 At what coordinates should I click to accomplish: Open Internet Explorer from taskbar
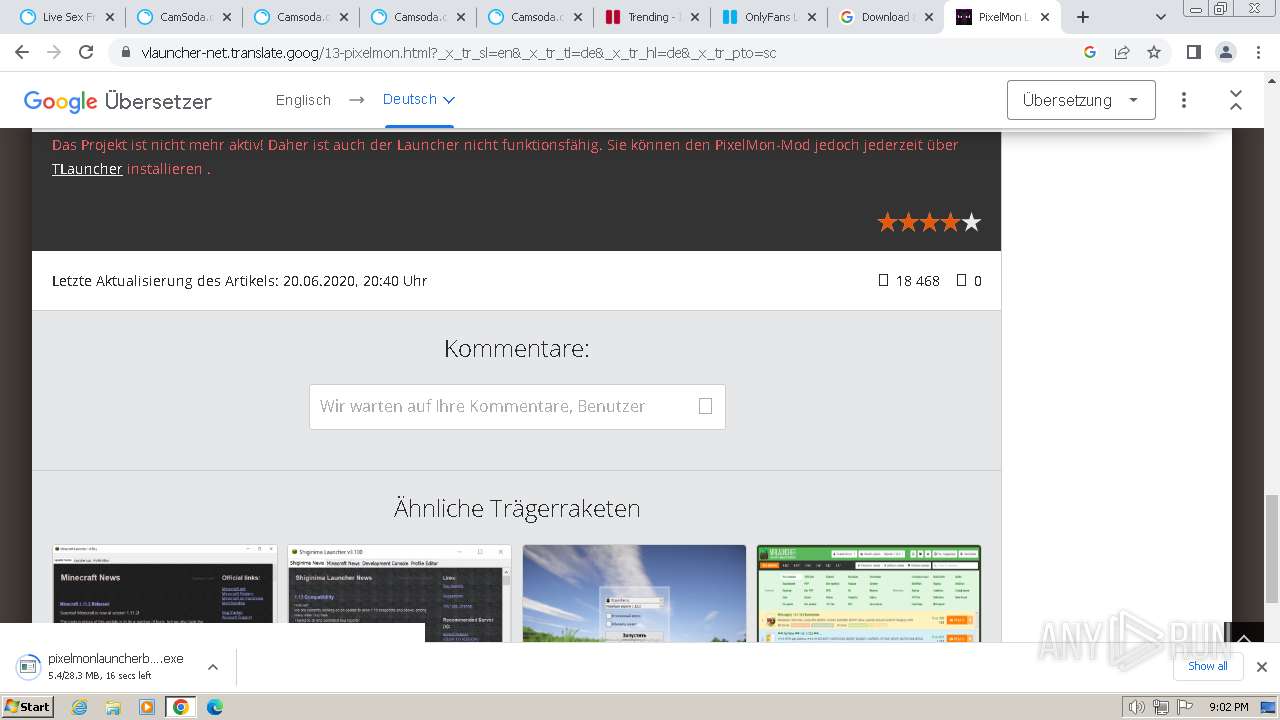80,707
